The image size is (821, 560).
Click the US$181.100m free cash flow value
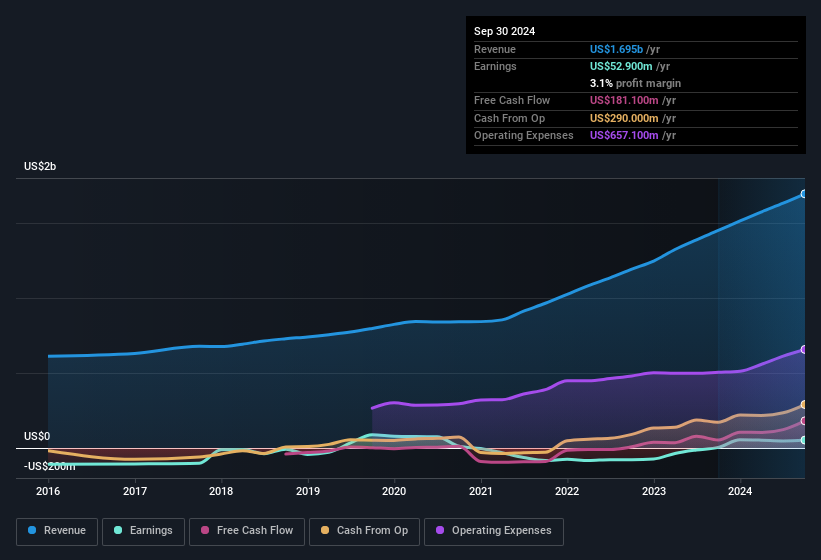click(x=624, y=100)
